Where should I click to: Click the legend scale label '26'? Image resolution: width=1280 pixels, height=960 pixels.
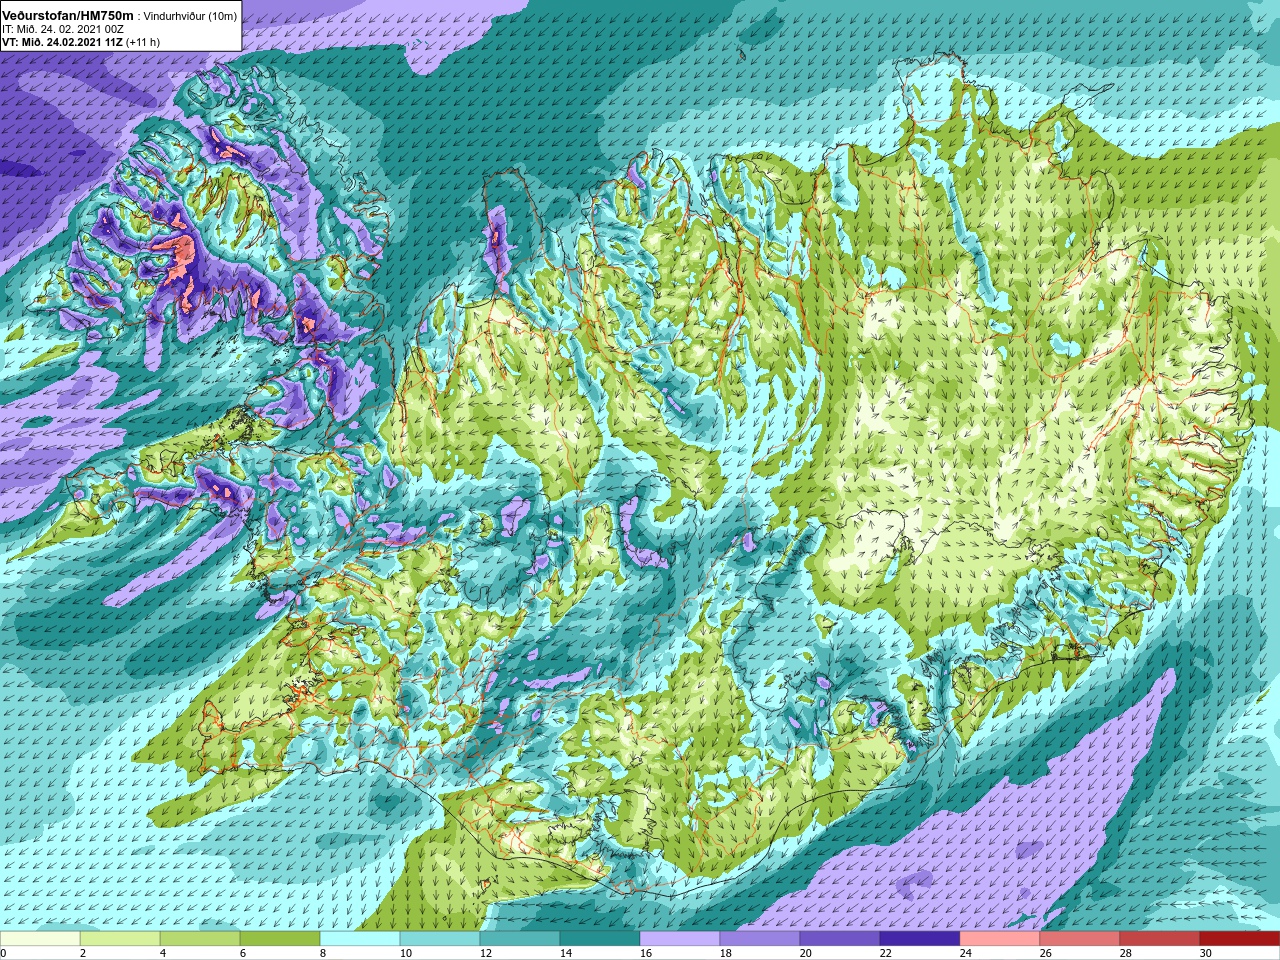tap(1045, 954)
